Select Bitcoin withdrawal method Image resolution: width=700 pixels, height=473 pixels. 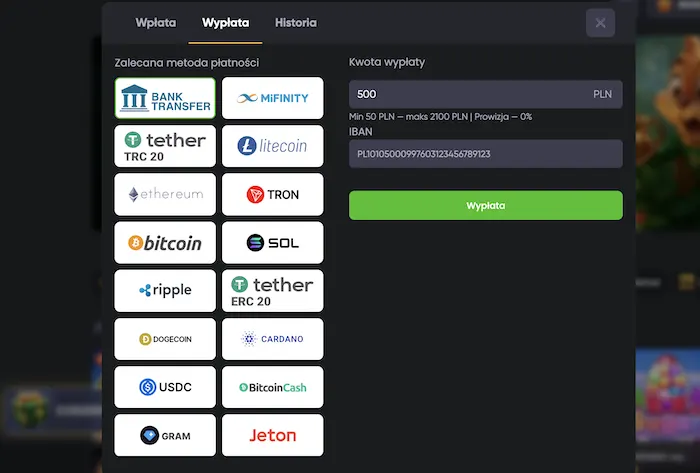[x=165, y=243]
